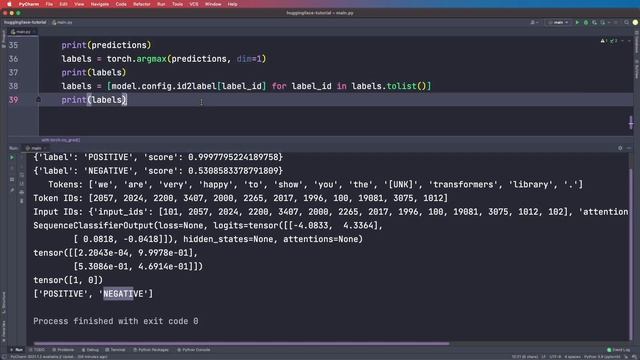This screenshot has width=640, height=360.
Task: Open the Window menu
Action: [213, 4]
